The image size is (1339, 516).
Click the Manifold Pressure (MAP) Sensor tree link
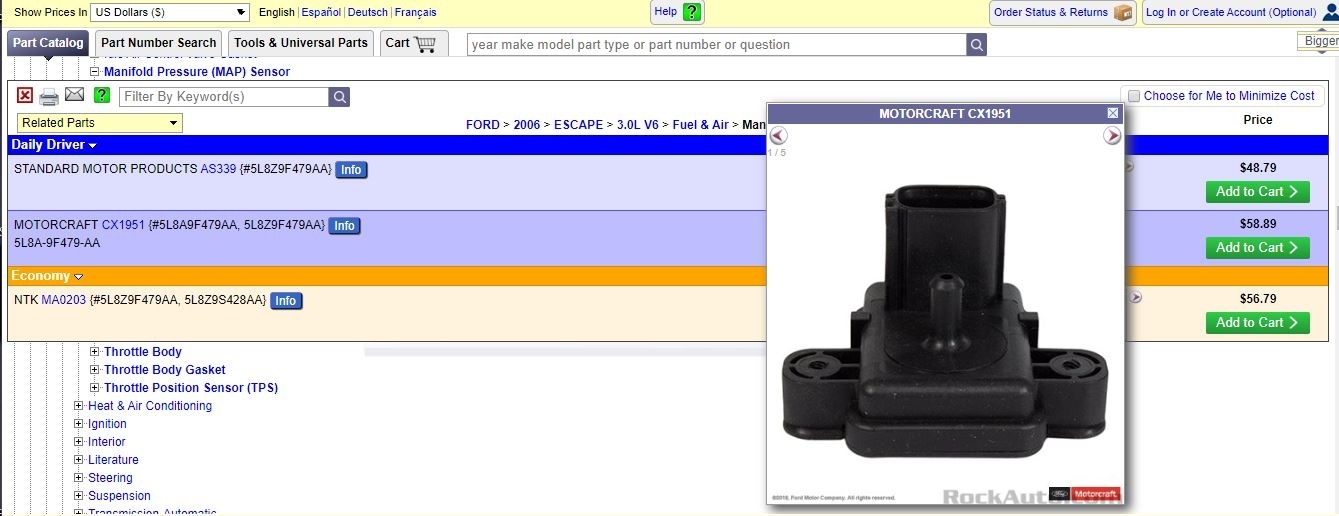coord(197,72)
